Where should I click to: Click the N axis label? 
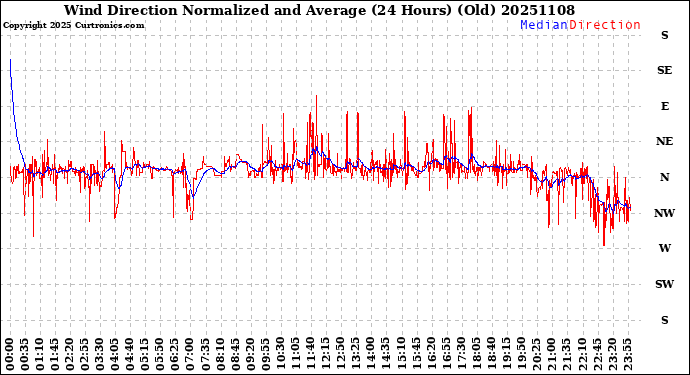[664, 177]
